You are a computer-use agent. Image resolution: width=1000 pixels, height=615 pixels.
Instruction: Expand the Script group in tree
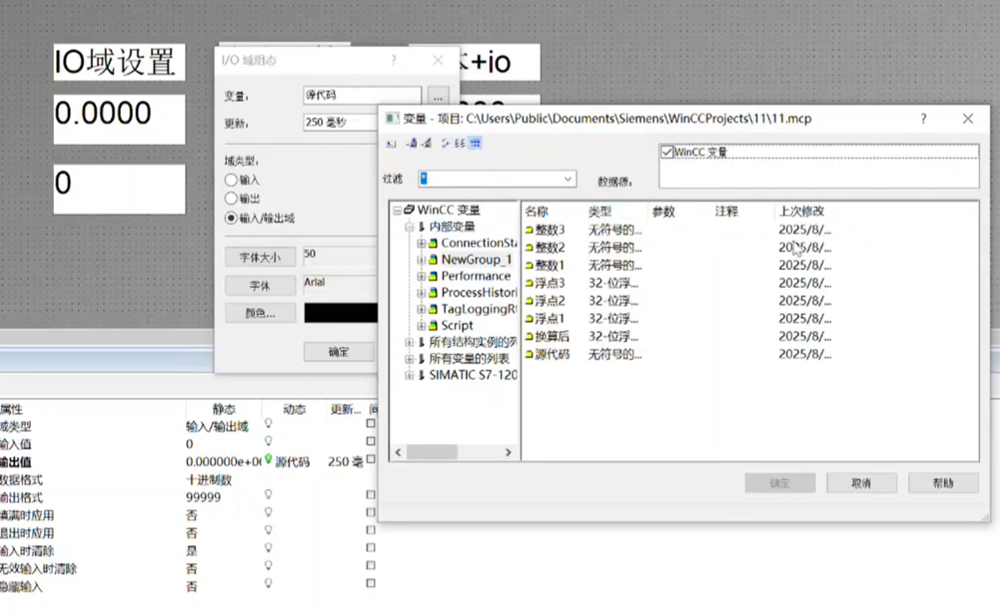(421, 326)
